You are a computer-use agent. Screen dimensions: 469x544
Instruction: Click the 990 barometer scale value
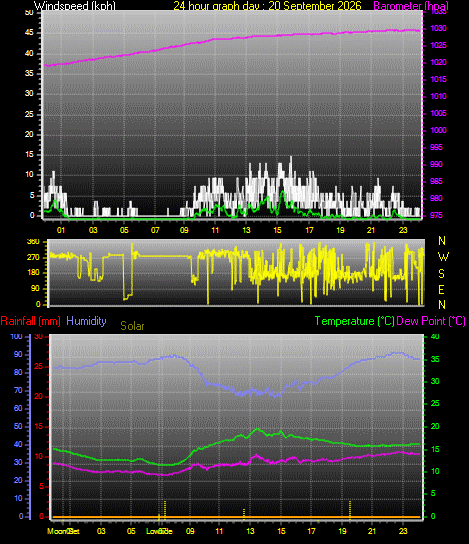436,164
